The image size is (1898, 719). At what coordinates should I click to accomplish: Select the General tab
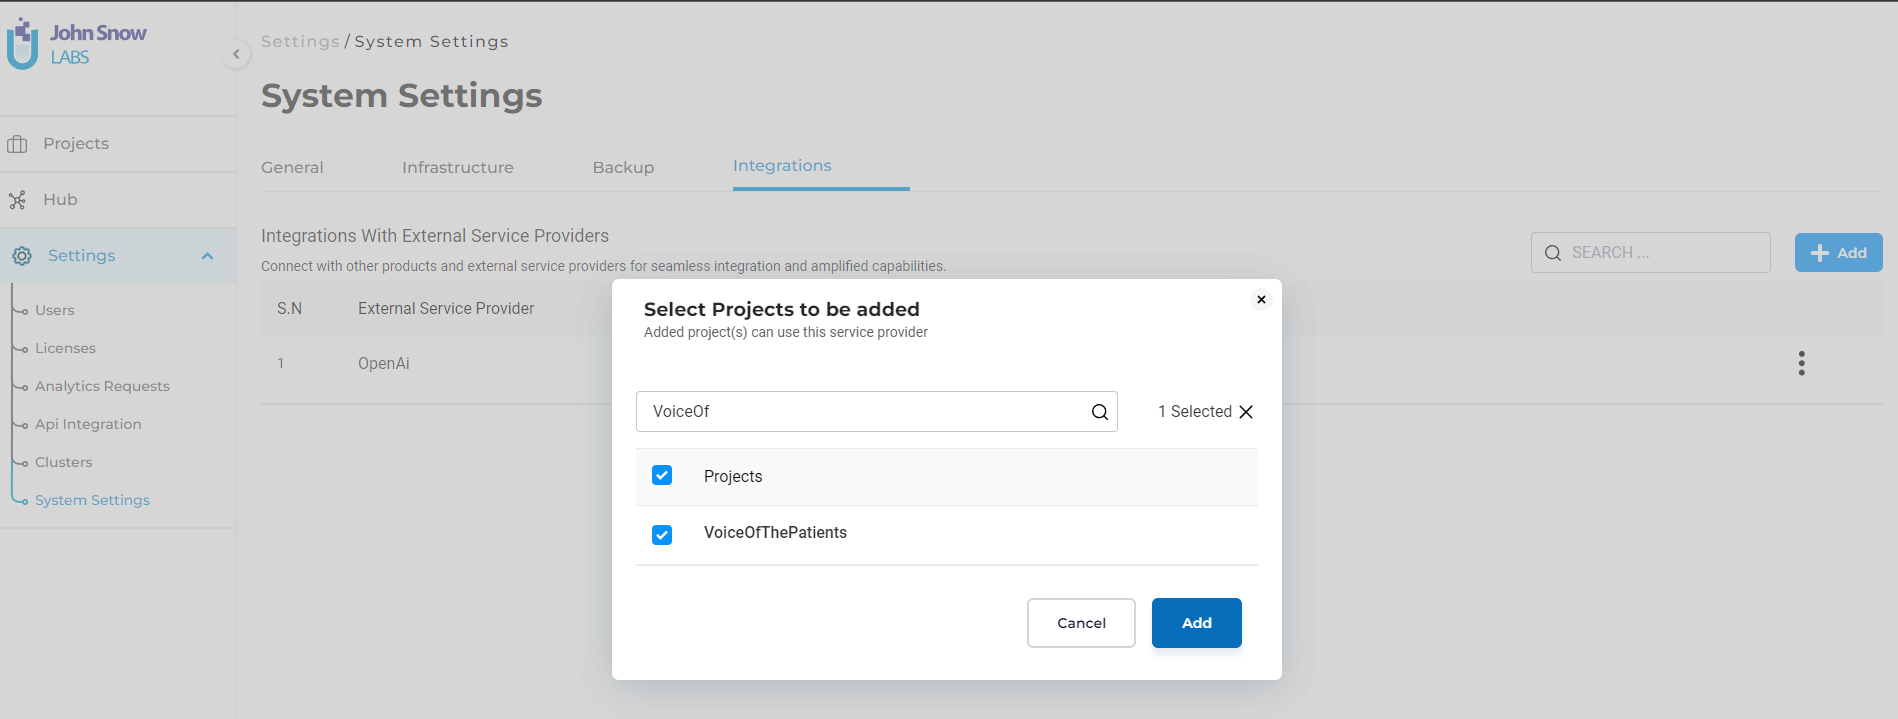292,167
